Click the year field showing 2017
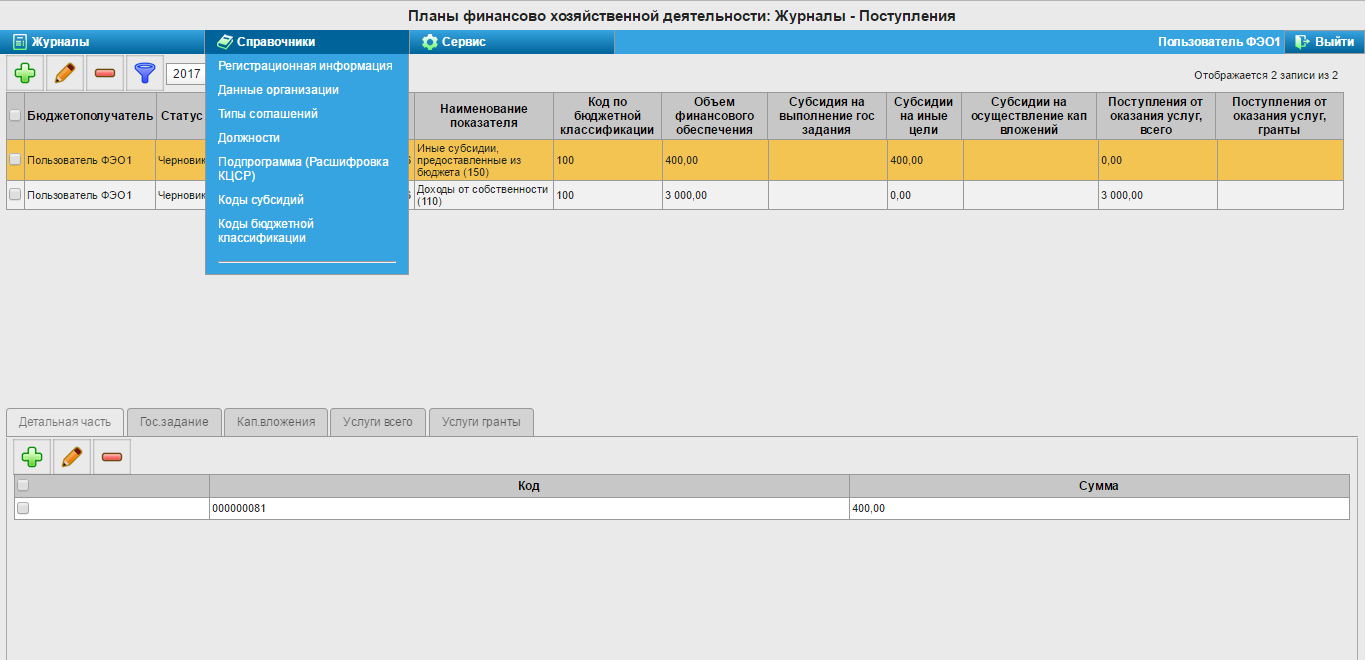 point(185,73)
